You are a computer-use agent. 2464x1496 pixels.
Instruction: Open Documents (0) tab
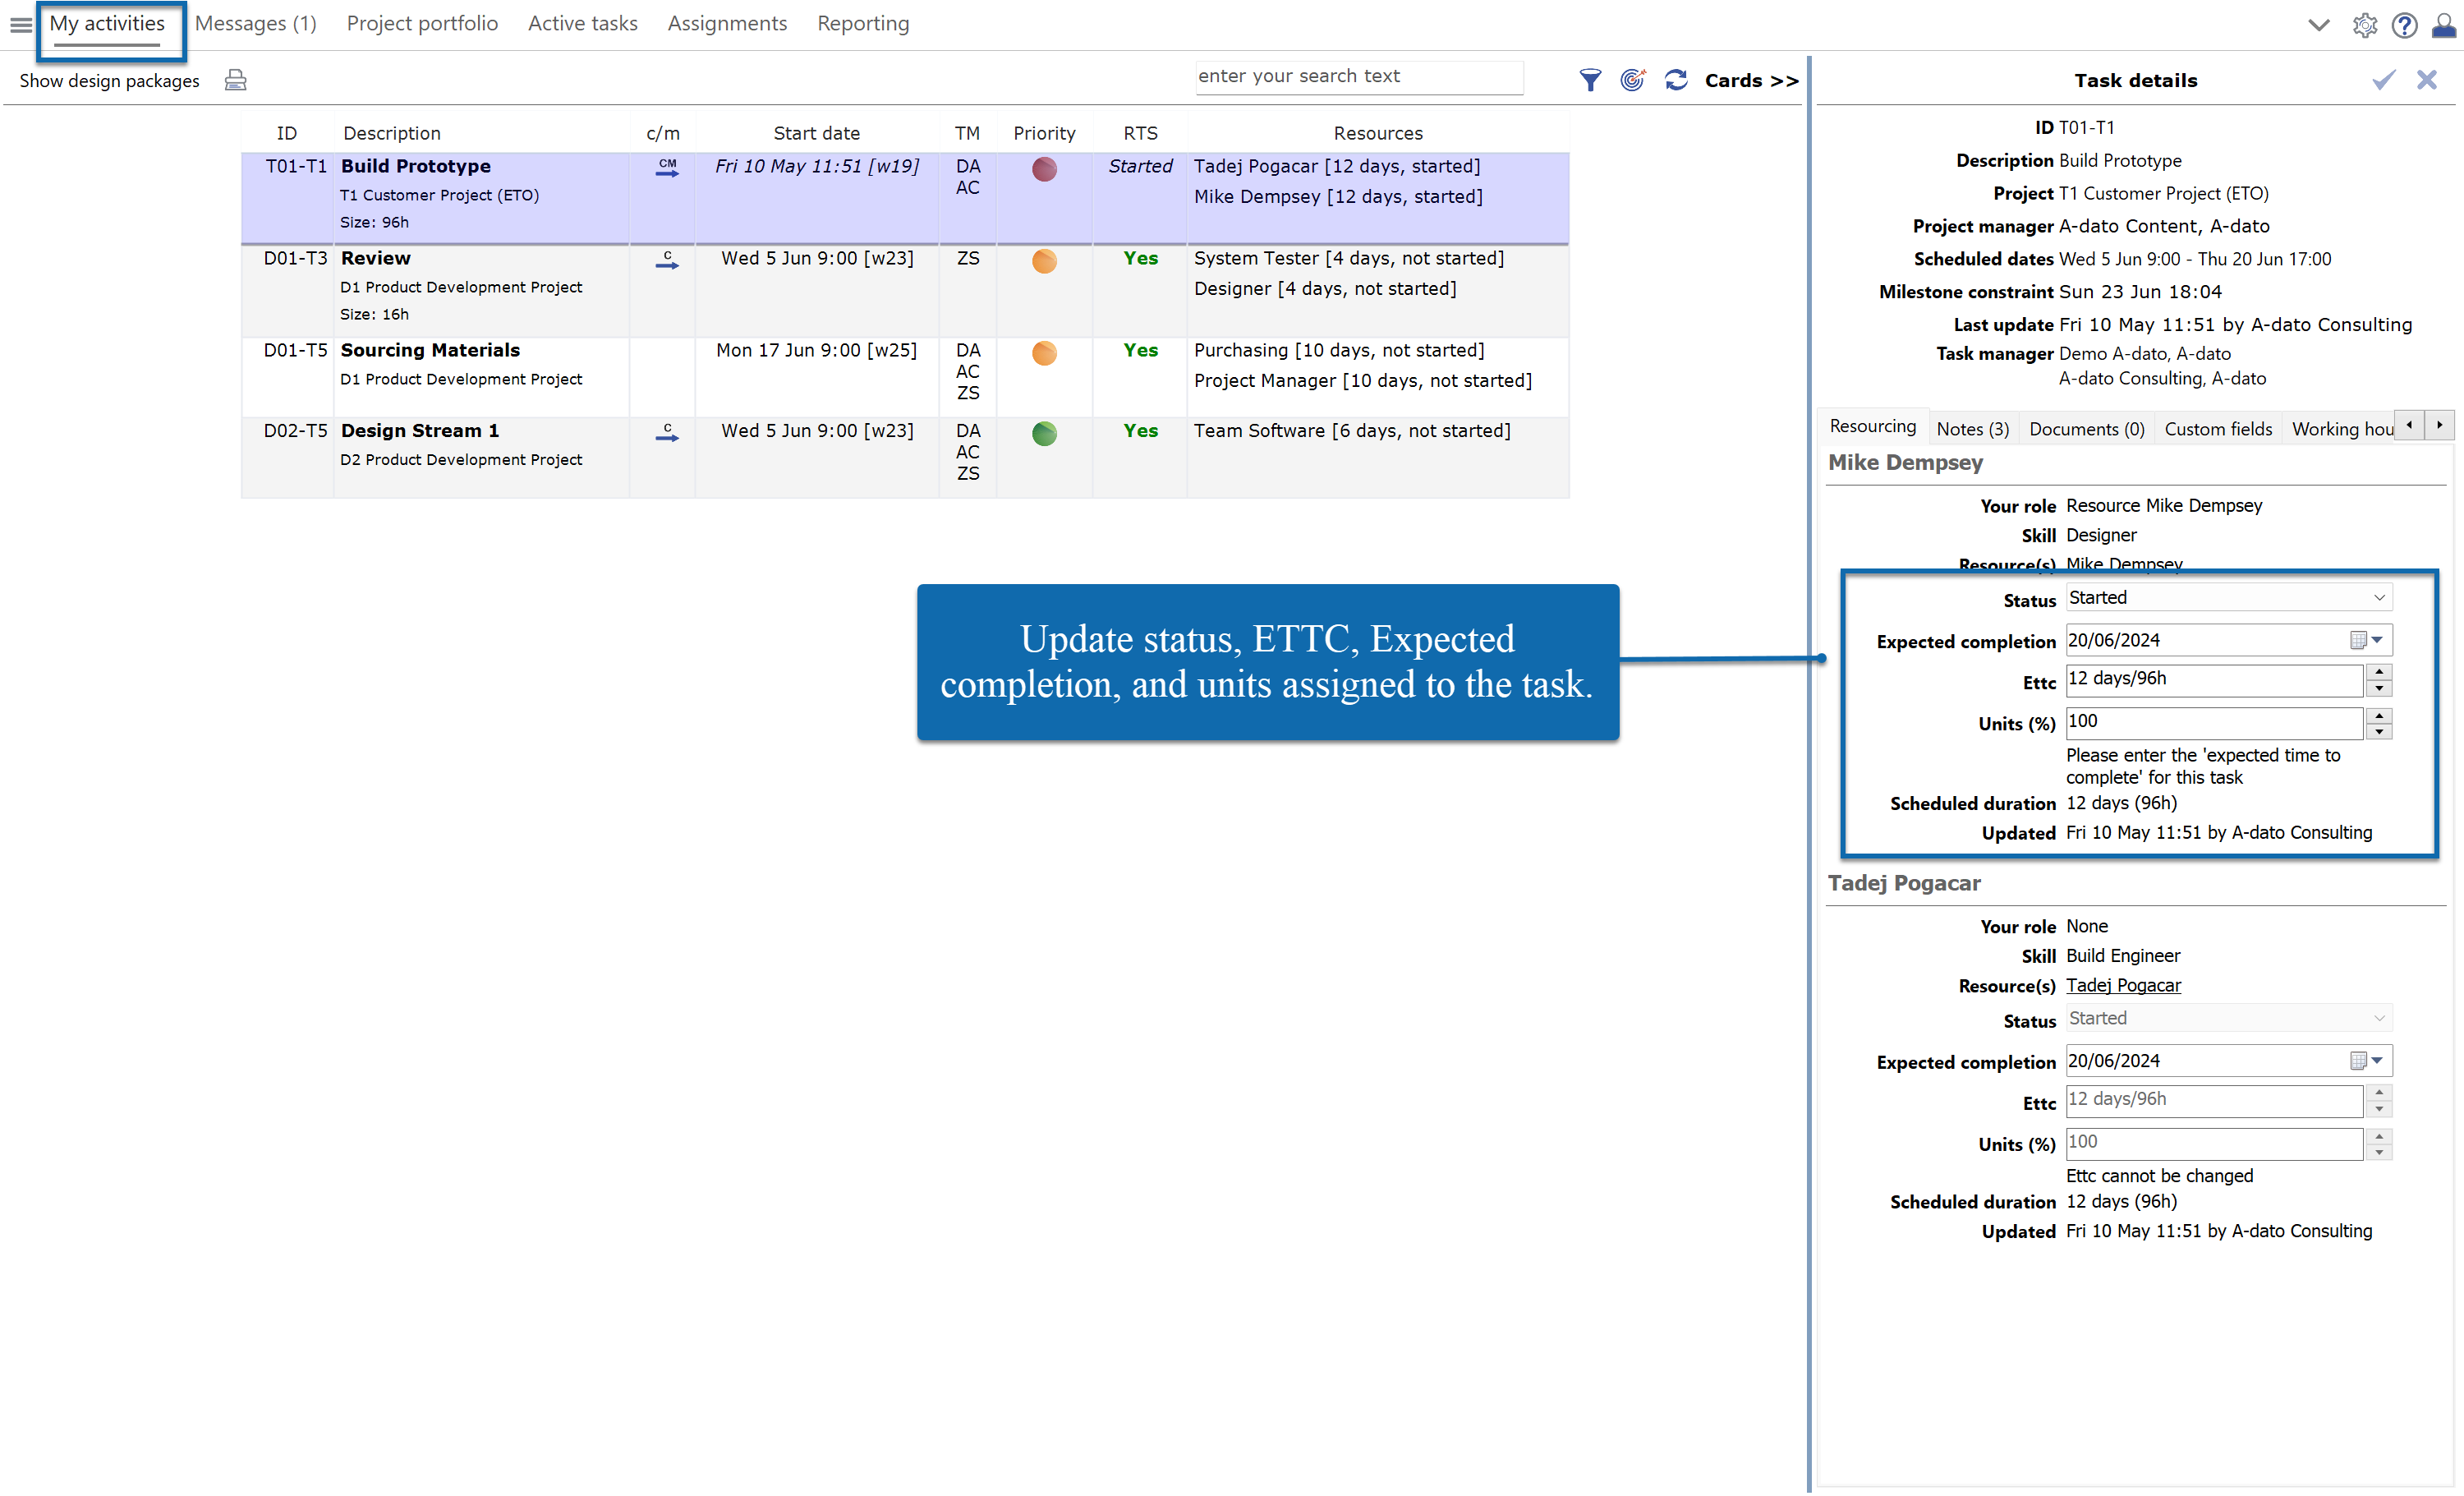pyautogui.click(x=2086, y=429)
